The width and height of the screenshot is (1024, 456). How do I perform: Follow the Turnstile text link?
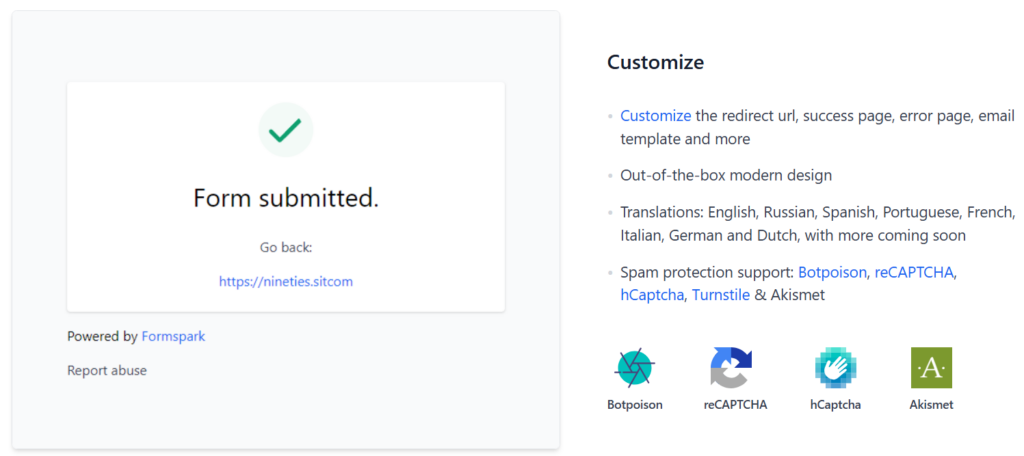[x=721, y=295]
